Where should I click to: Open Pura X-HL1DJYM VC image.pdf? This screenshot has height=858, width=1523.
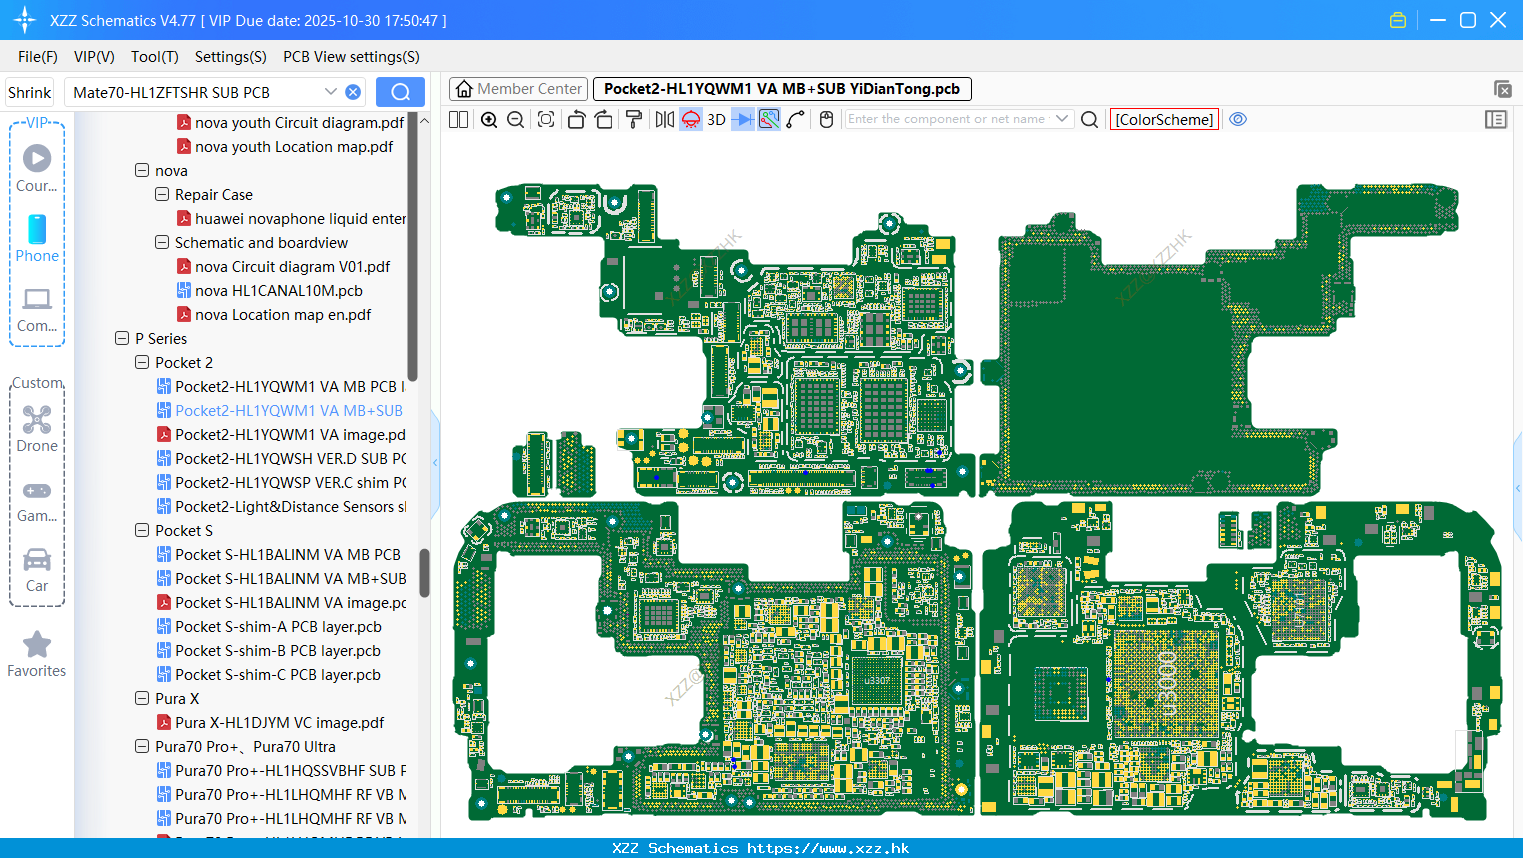[x=271, y=723]
